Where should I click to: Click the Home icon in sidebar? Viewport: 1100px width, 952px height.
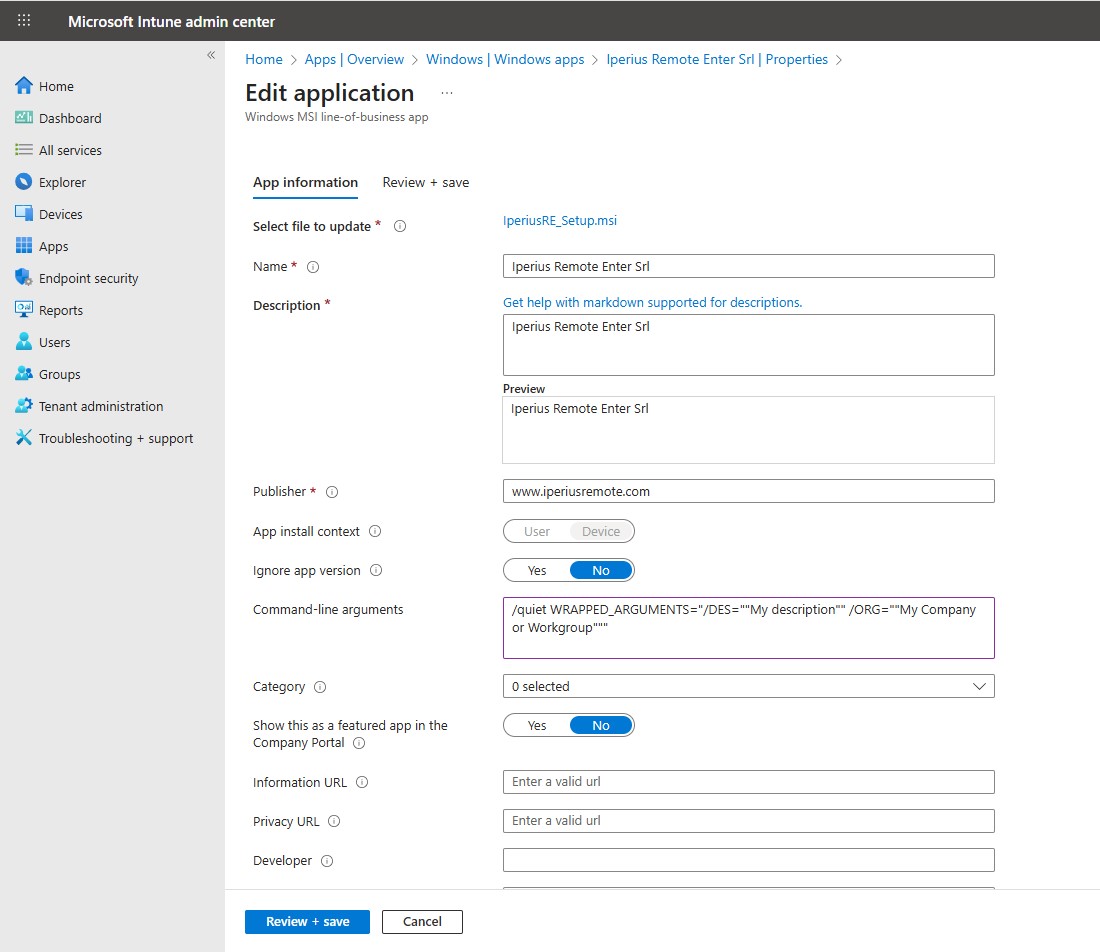(x=24, y=86)
